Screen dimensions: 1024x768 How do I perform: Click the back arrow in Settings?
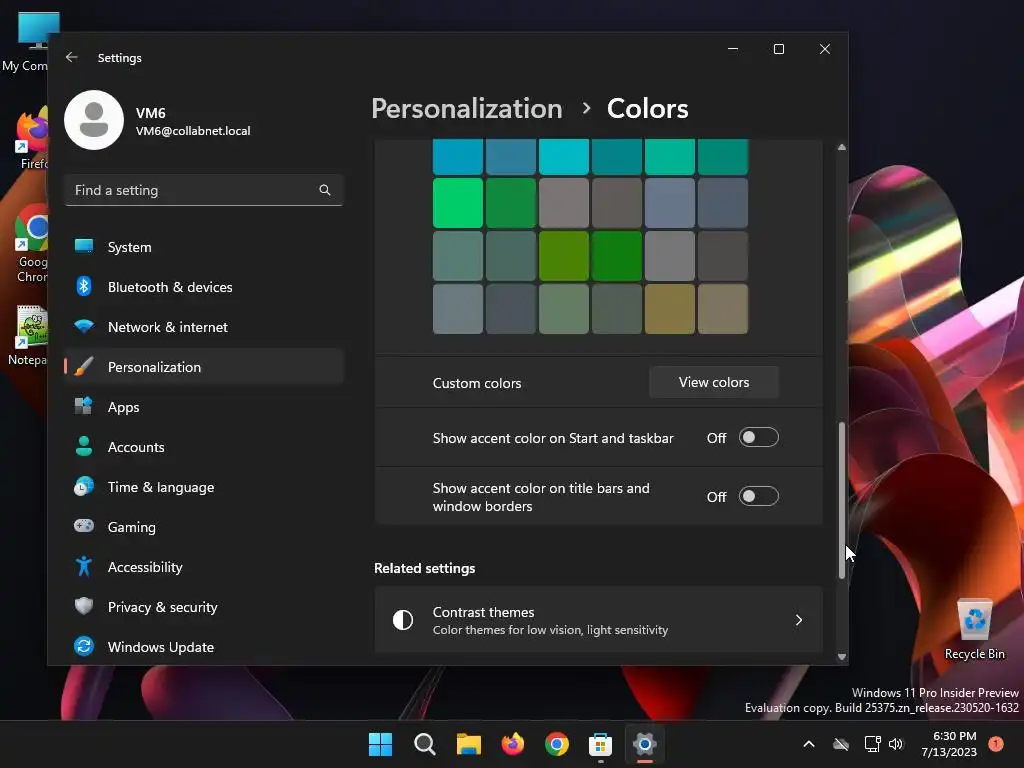point(72,57)
